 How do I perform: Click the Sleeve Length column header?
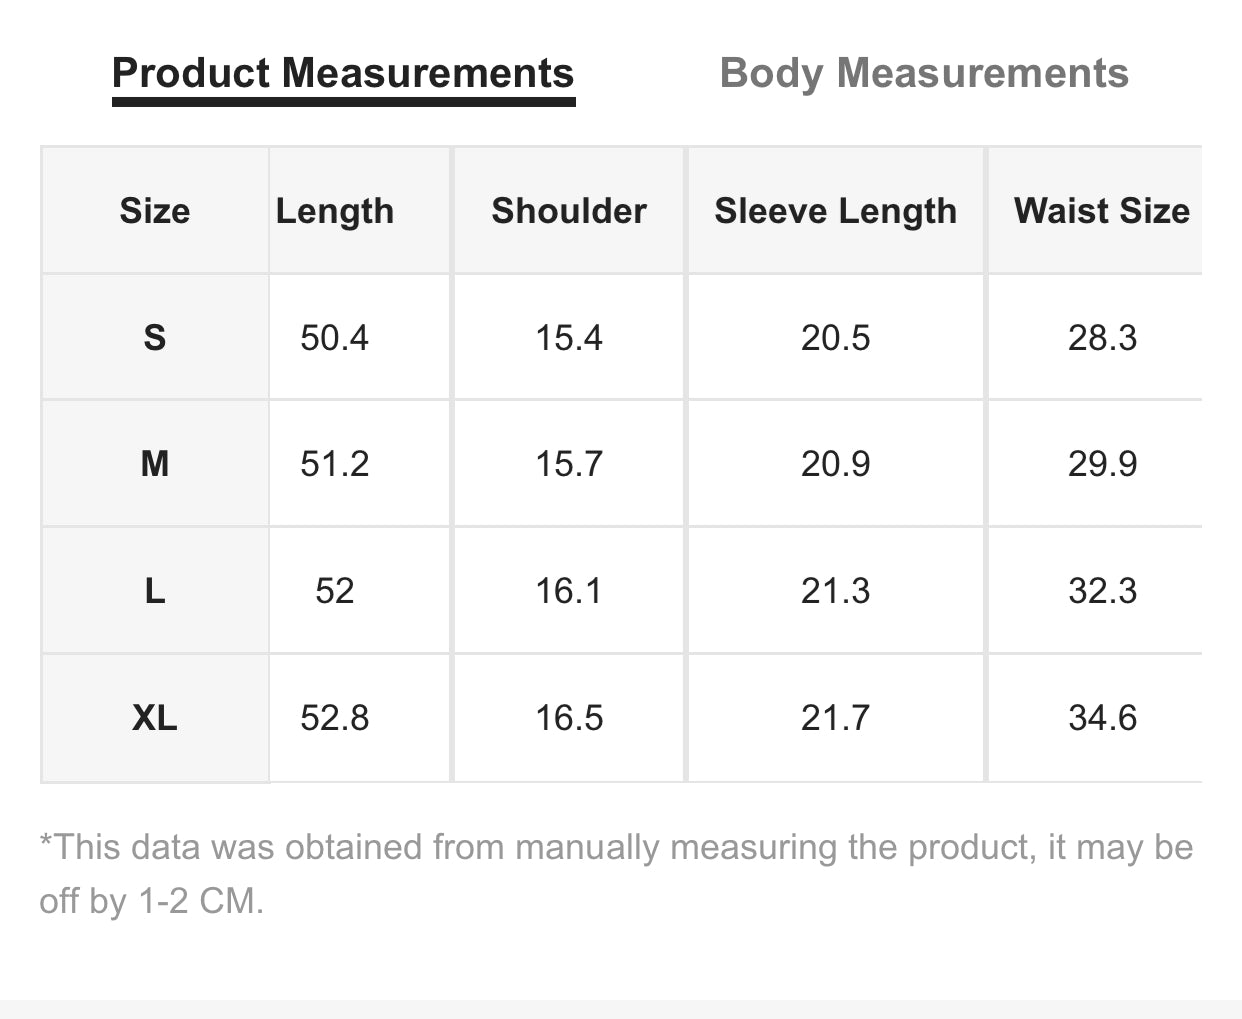[835, 211]
